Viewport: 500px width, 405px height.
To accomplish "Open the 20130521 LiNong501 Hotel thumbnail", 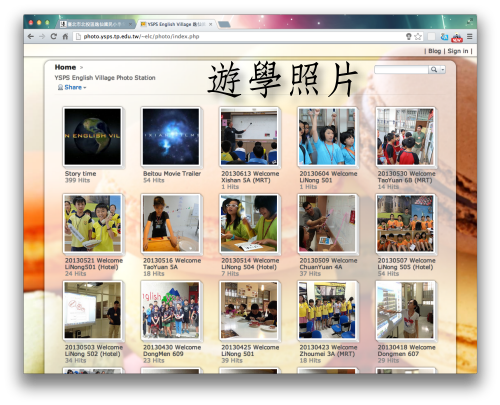I will pyautogui.click(x=93, y=223).
